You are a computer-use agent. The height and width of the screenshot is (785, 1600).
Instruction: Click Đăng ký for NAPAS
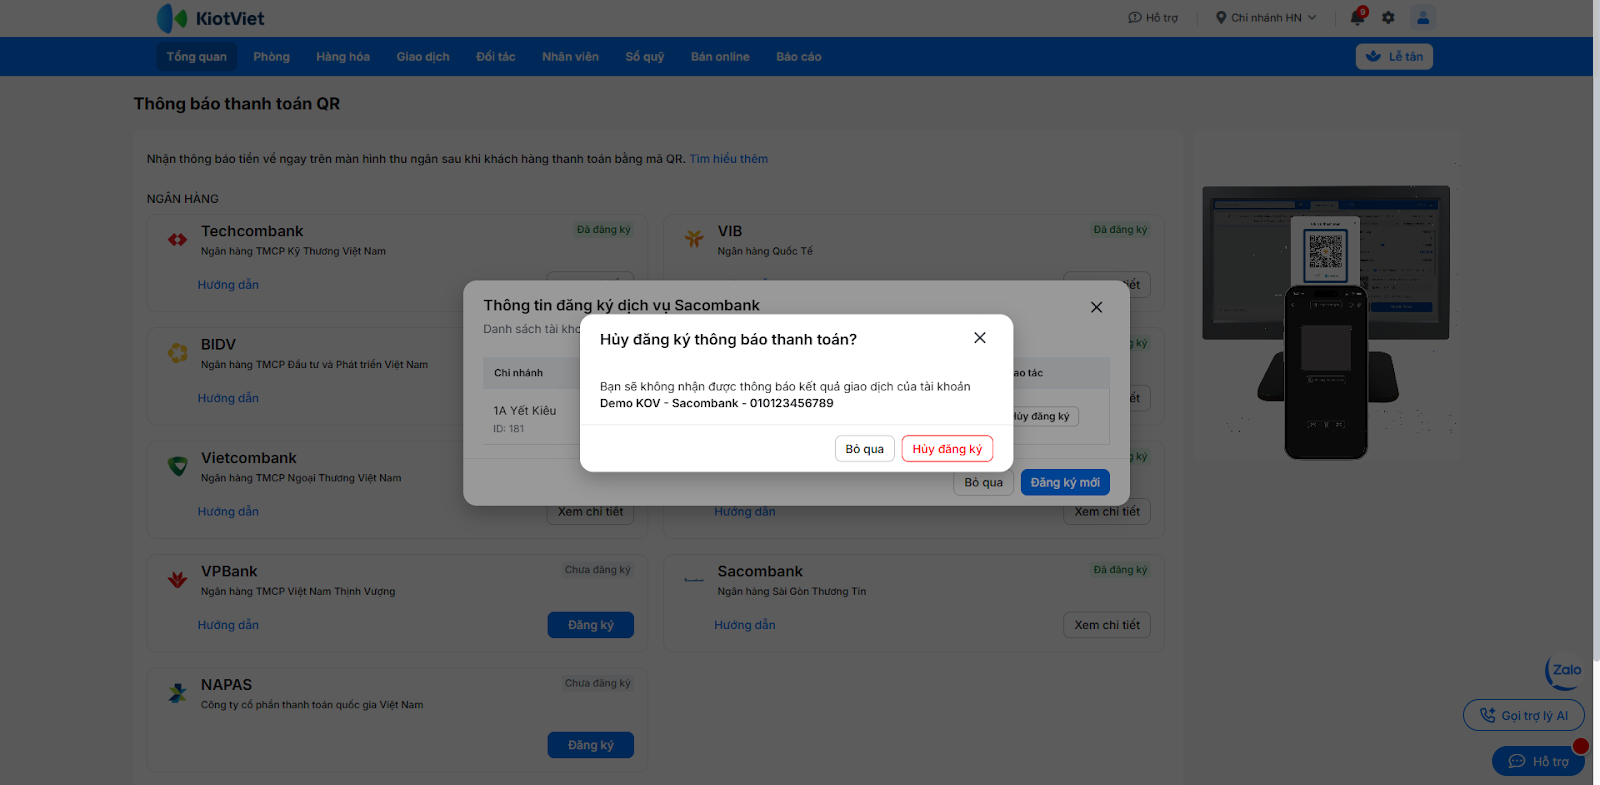591,745
